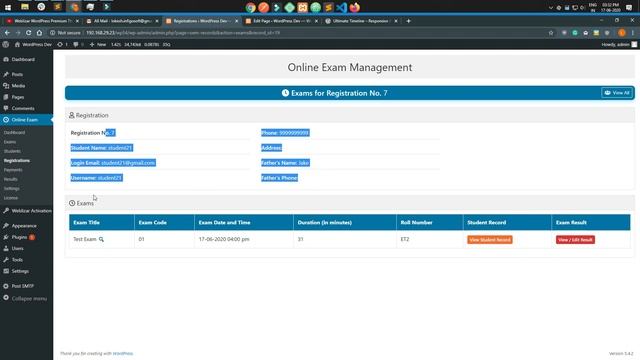
Task: Open Online Exam Settings submenu
Action: tap(11, 189)
